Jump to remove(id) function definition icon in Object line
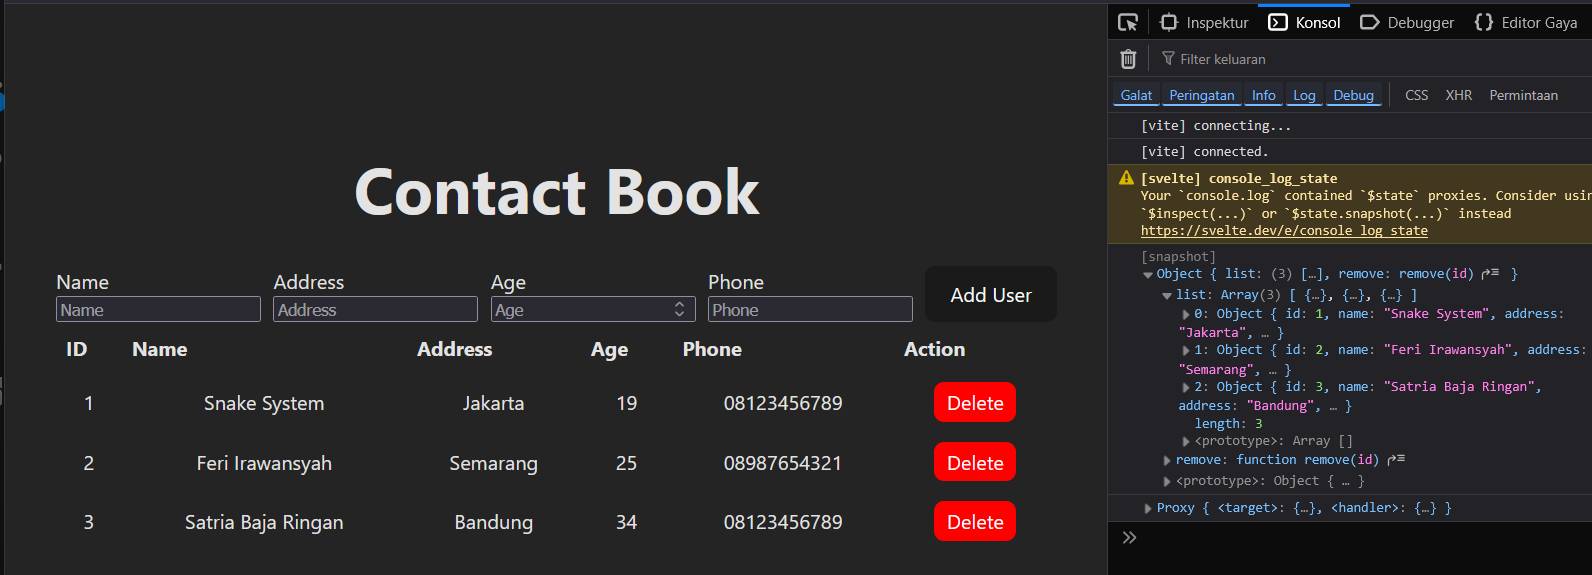 [1490, 273]
